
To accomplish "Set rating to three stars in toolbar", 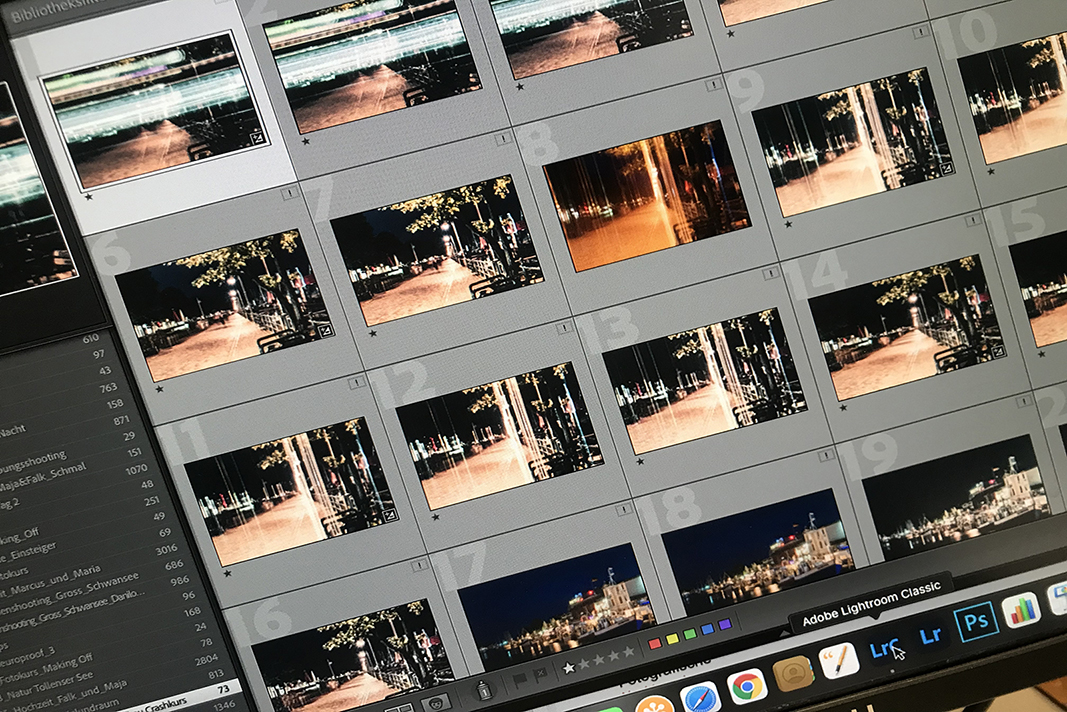I will [599, 660].
